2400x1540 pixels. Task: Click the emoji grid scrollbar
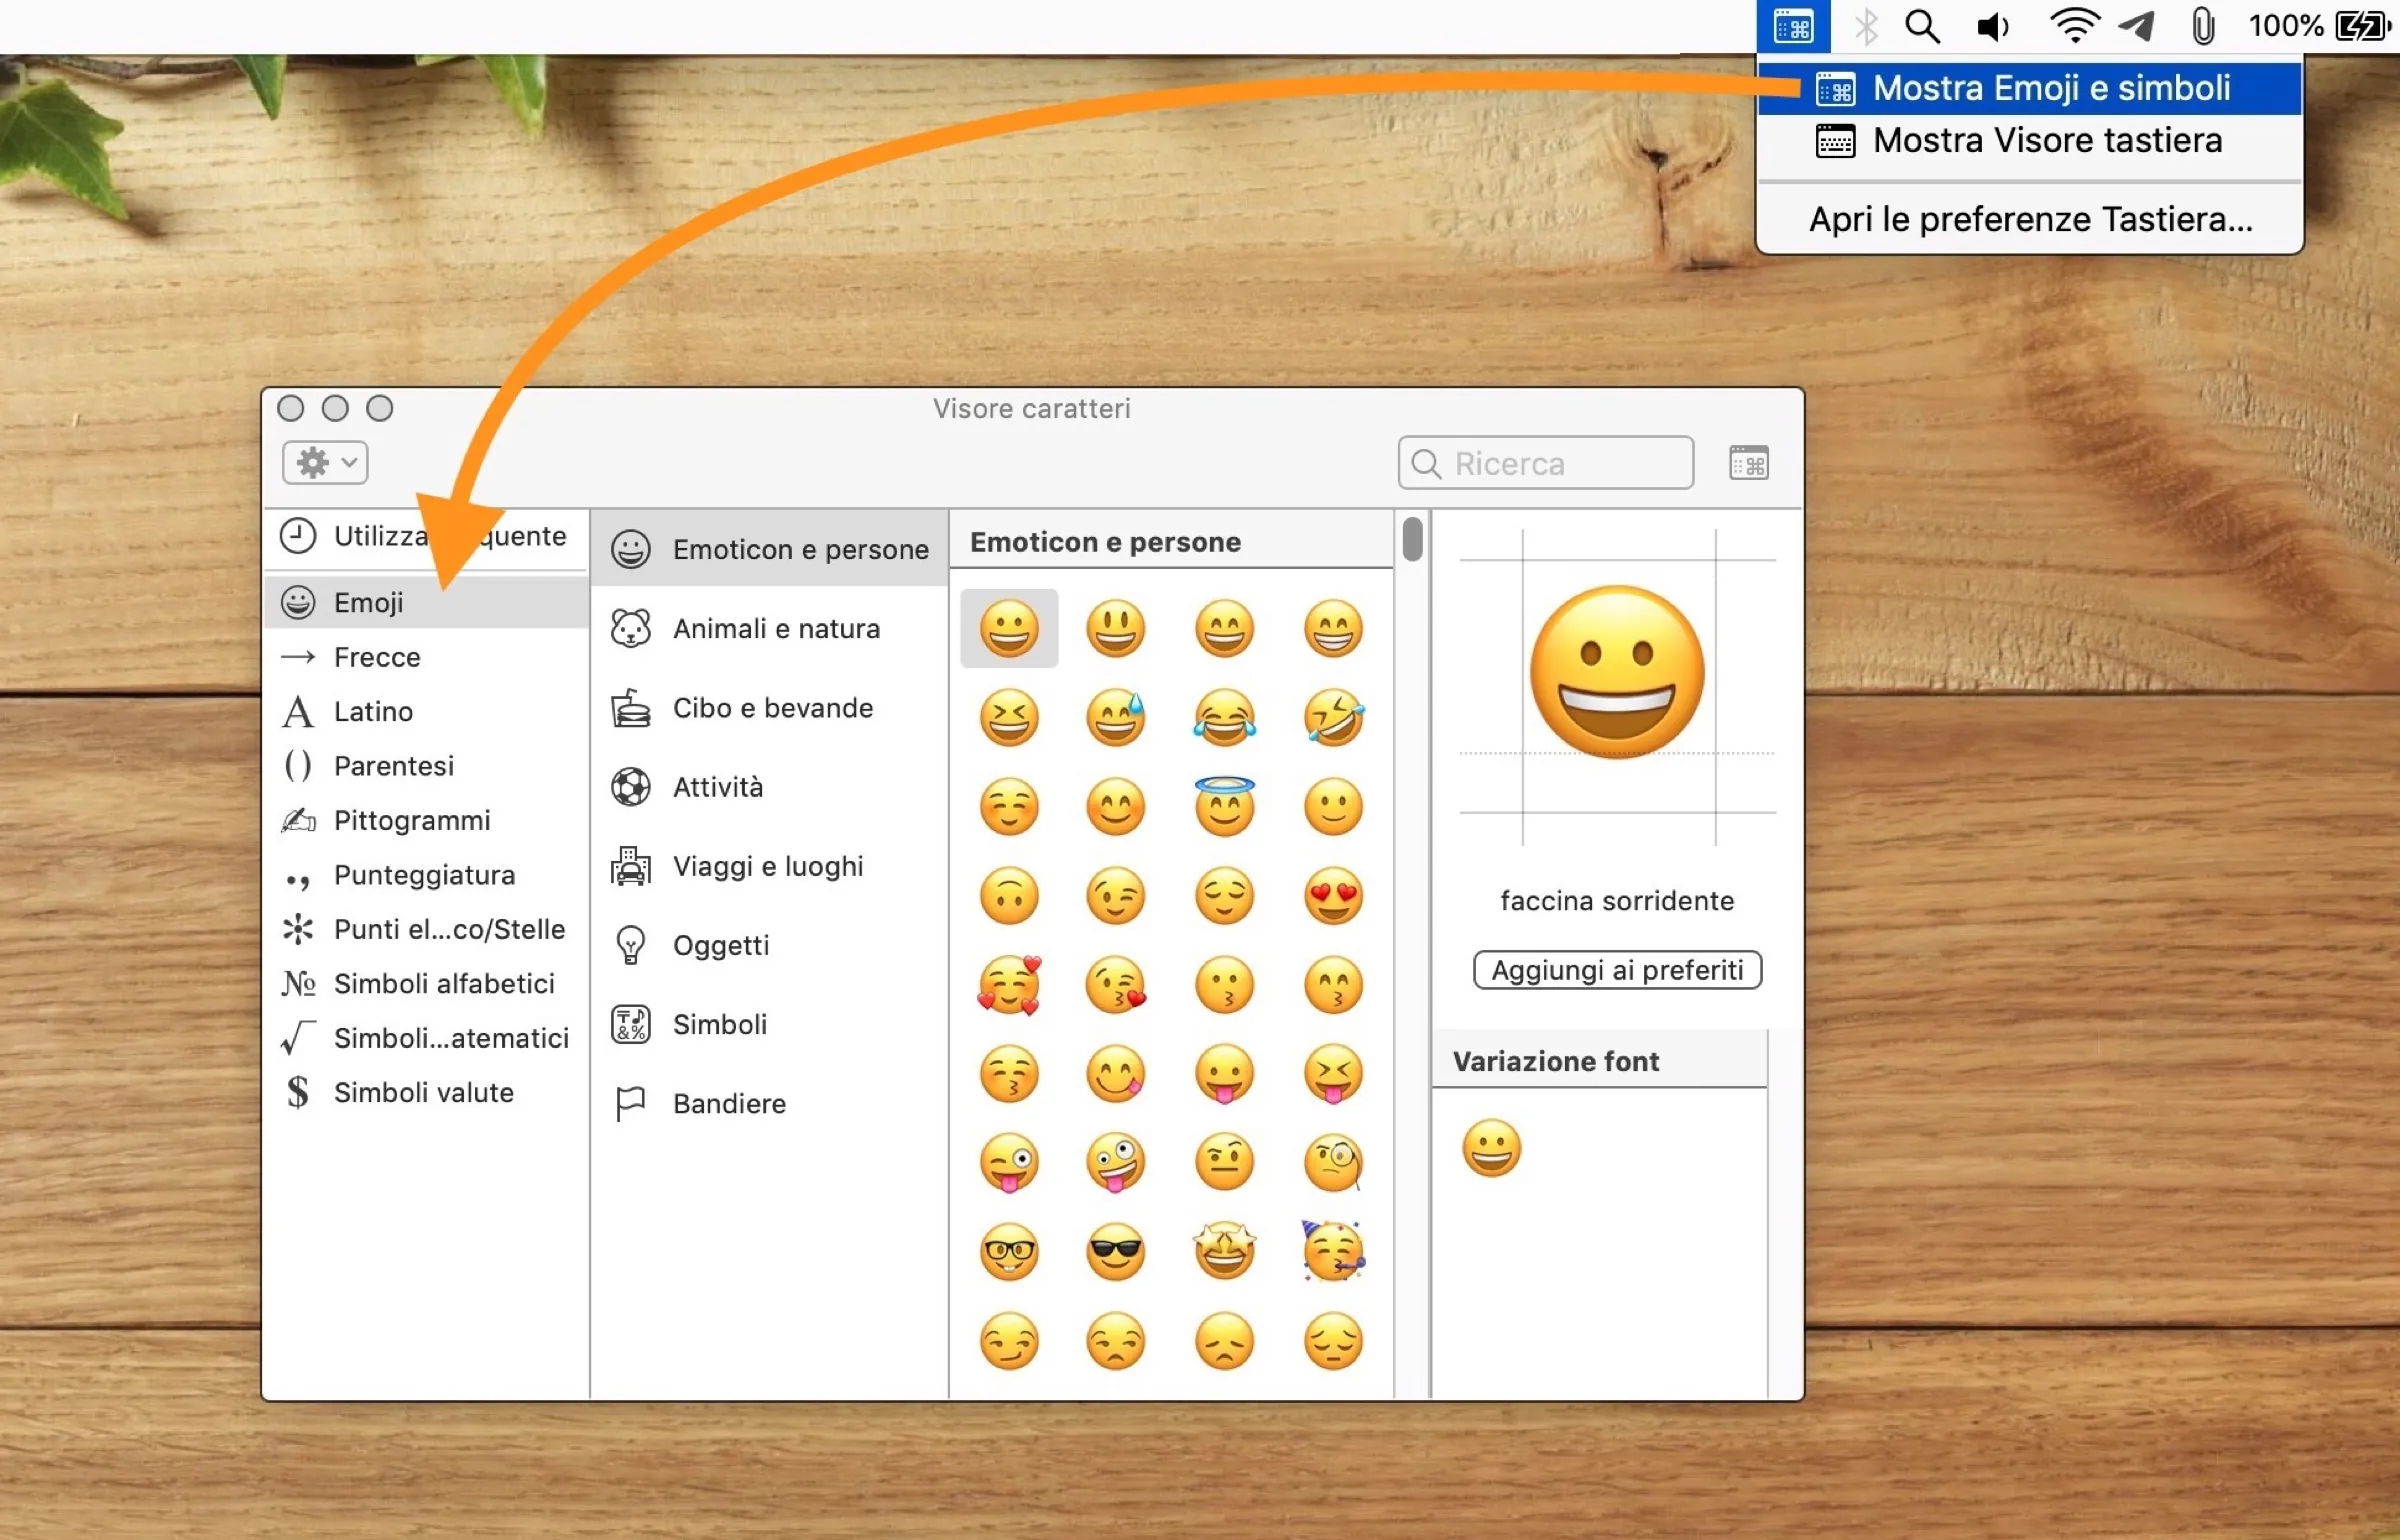coord(1412,538)
